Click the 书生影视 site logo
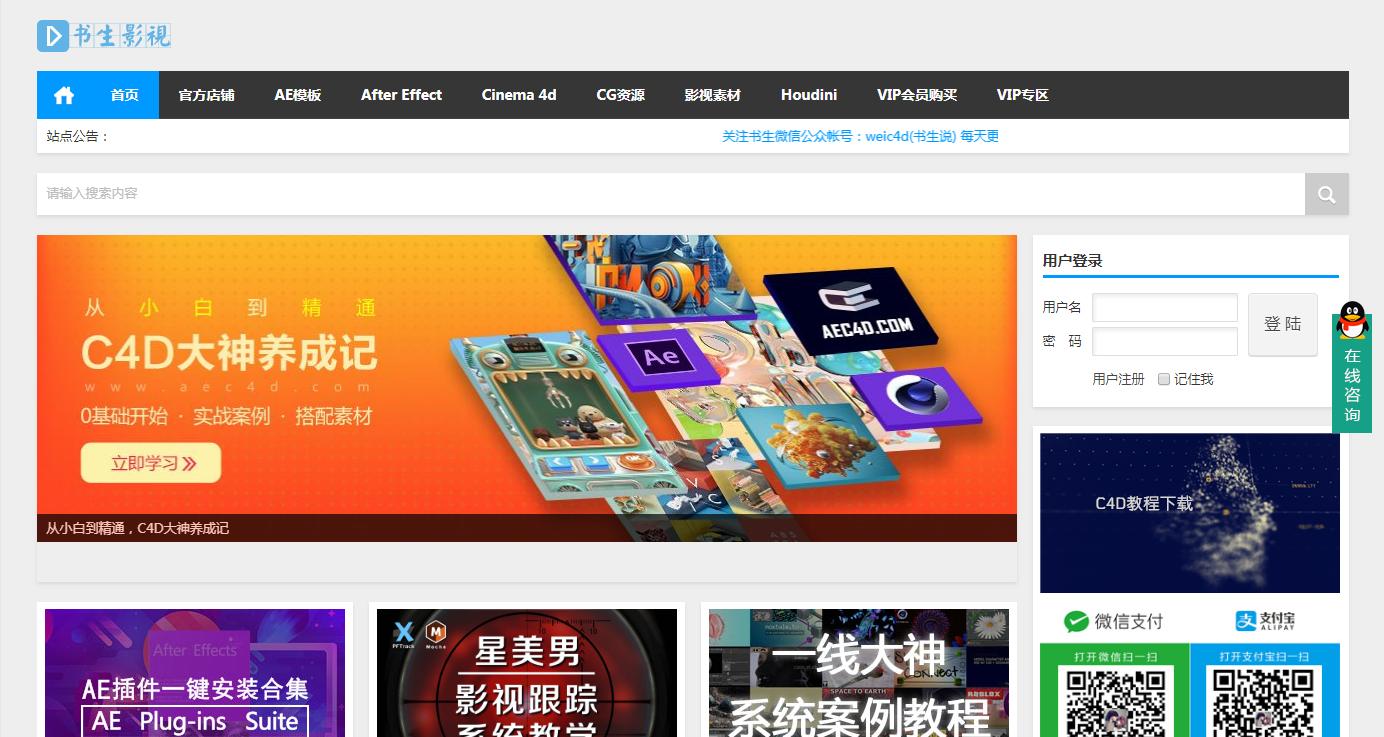Image resolution: width=1384 pixels, height=737 pixels. [x=103, y=35]
